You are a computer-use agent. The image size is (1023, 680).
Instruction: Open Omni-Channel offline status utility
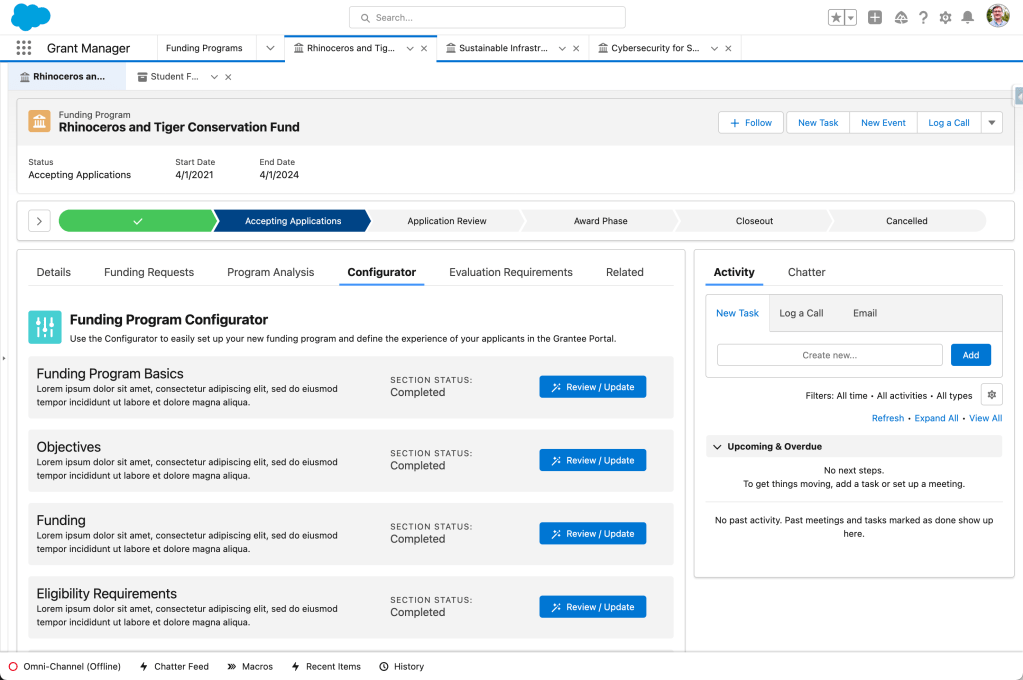(x=64, y=666)
